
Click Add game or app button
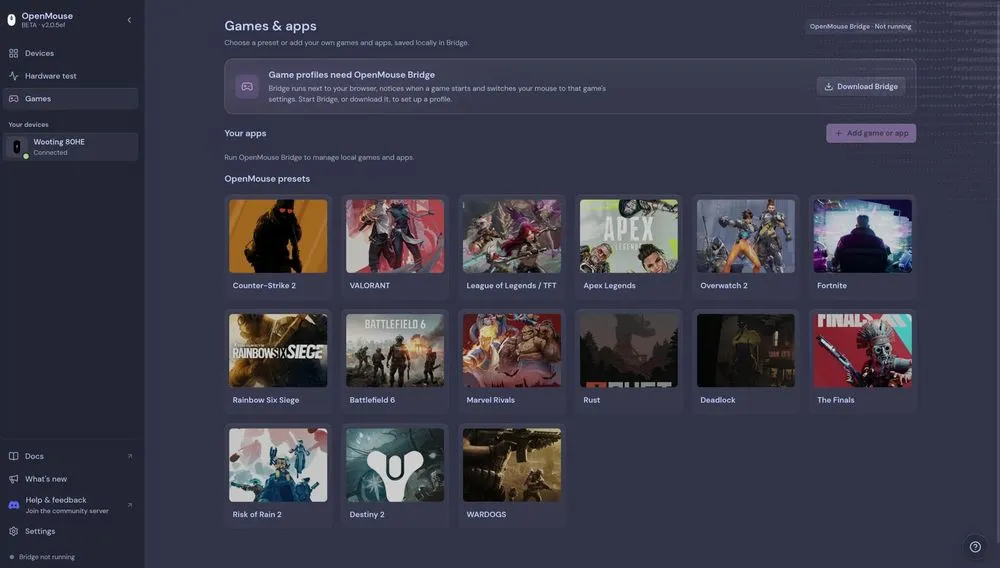pos(871,133)
